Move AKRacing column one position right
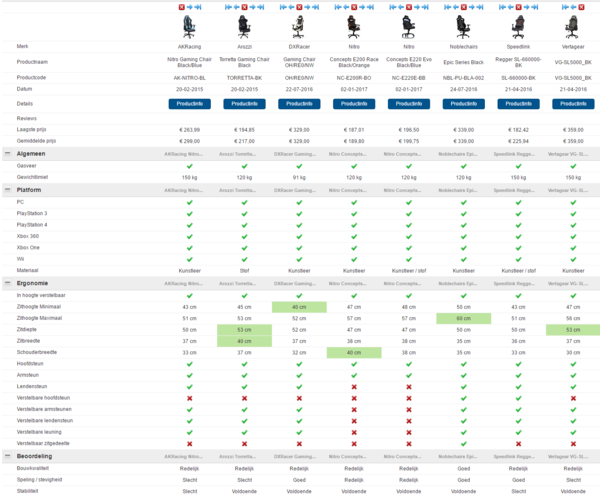 coord(189,7)
